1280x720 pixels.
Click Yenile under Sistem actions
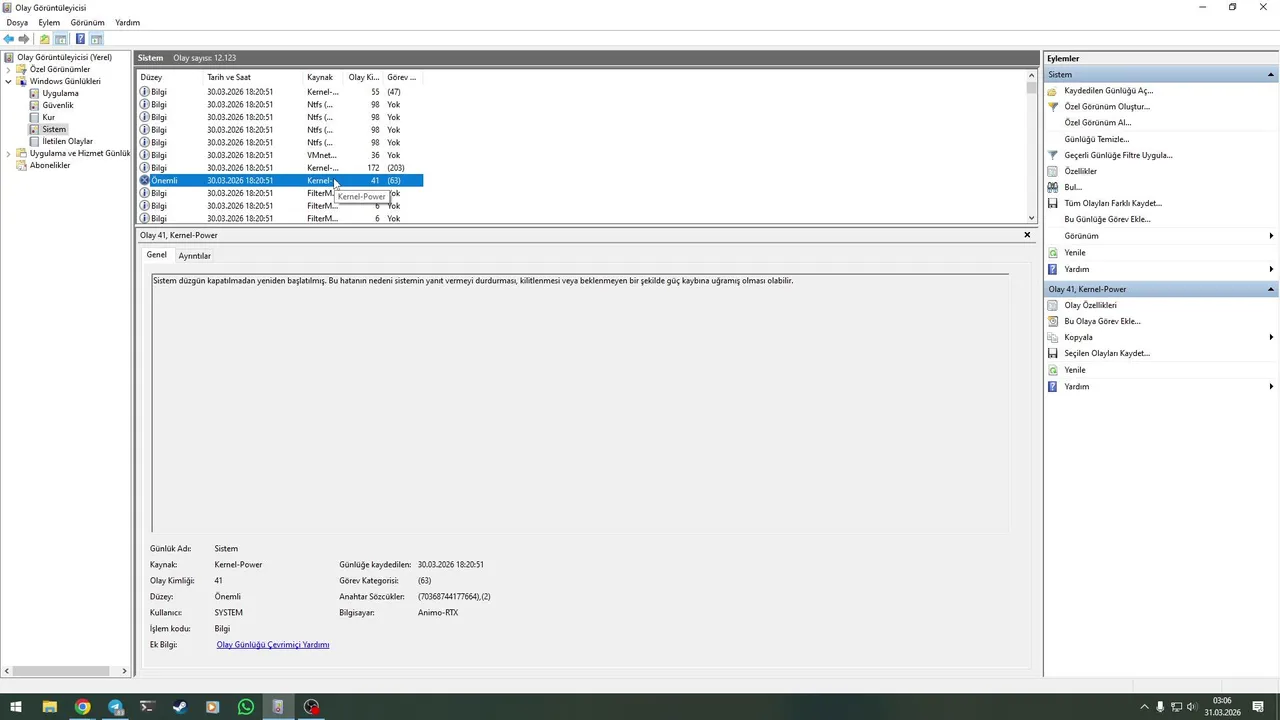point(1075,253)
